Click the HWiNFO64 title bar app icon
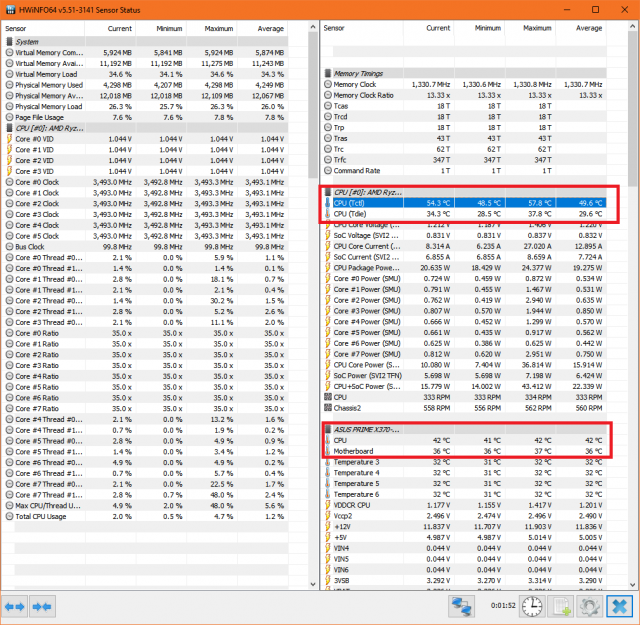Viewport: 640px width, 625px height. pos(10,10)
